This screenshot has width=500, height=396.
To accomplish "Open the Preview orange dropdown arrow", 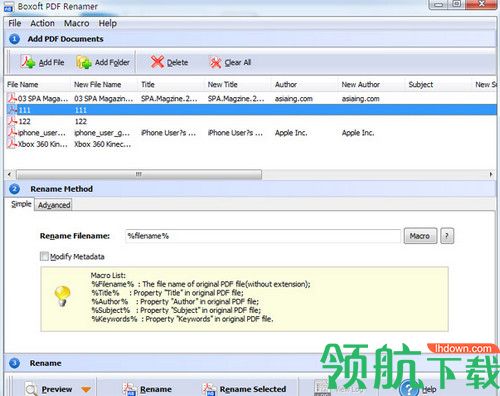I will (86, 389).
